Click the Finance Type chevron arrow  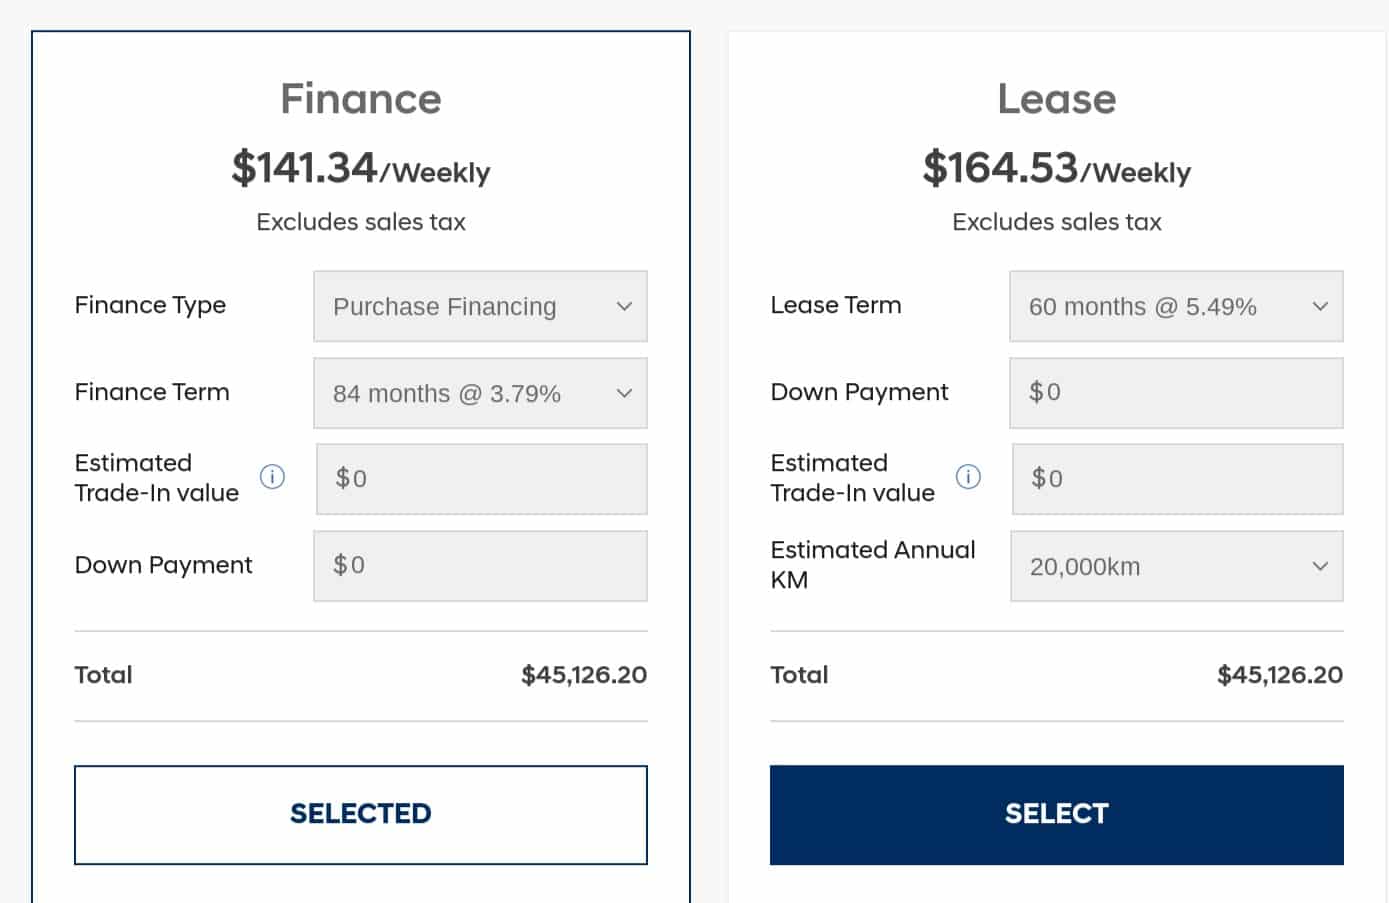tap(624, 306)
